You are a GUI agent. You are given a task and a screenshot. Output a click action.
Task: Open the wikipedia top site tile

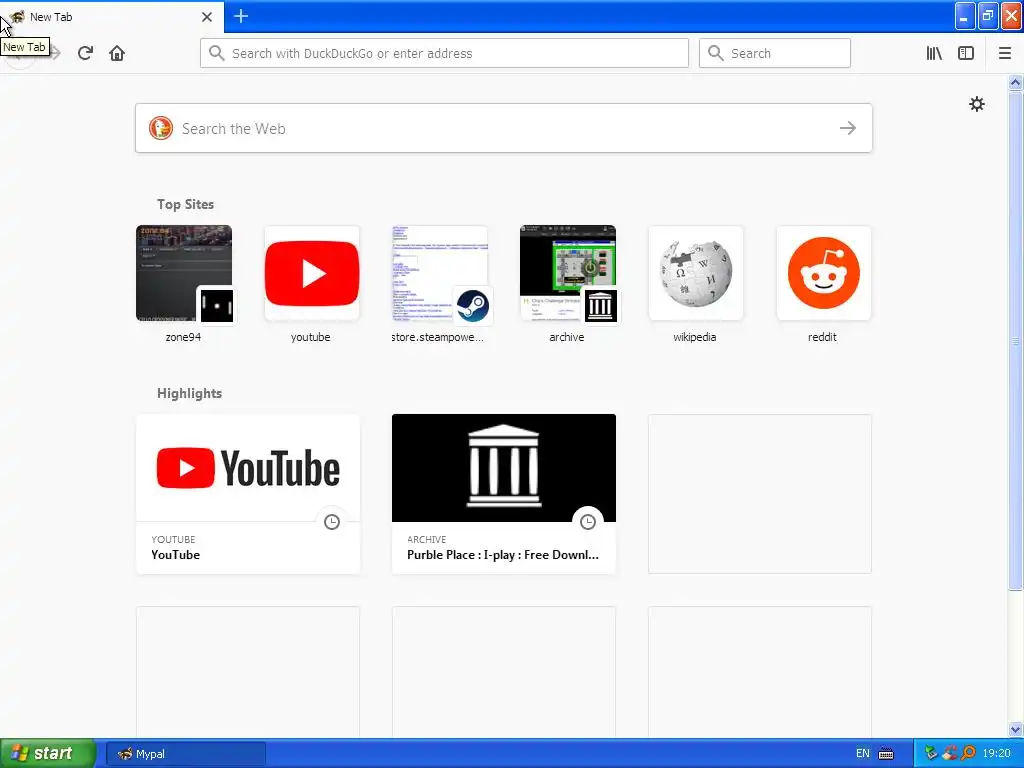coord(696,273)
